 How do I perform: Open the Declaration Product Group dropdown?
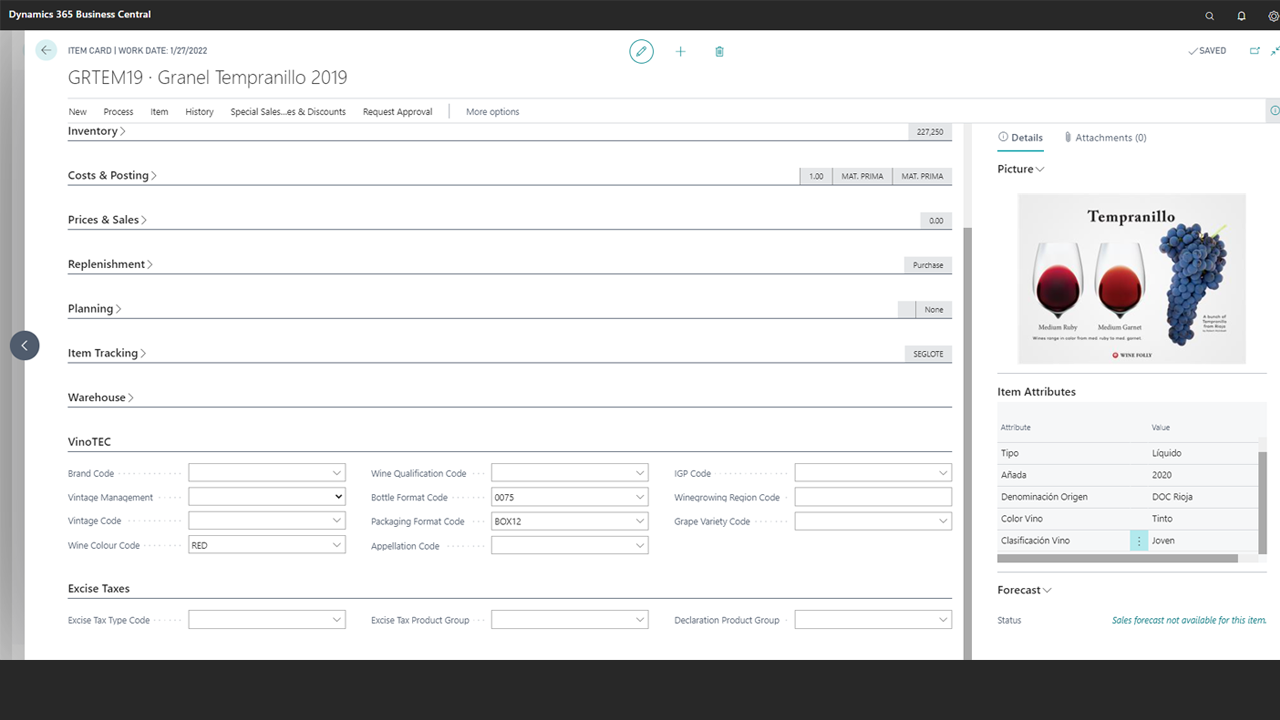click(x=942, y=620)
